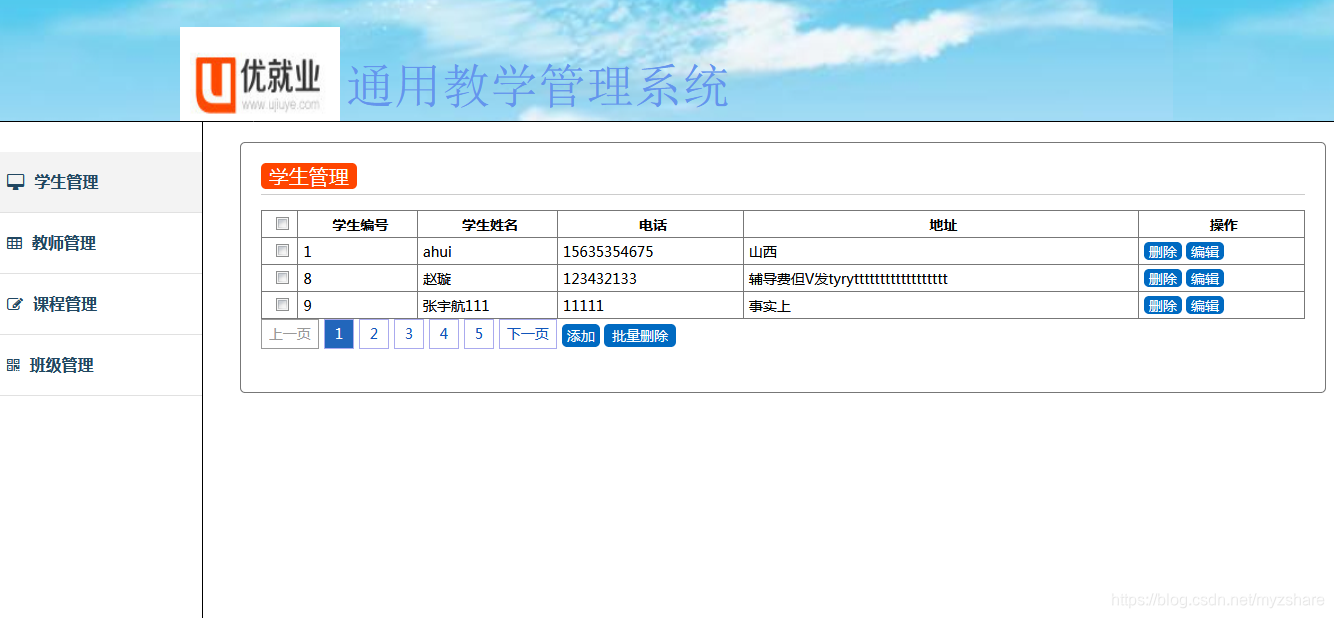This screenshot has height=618, width=1334.
Task: Click the 添加 button
Action: 581,336
